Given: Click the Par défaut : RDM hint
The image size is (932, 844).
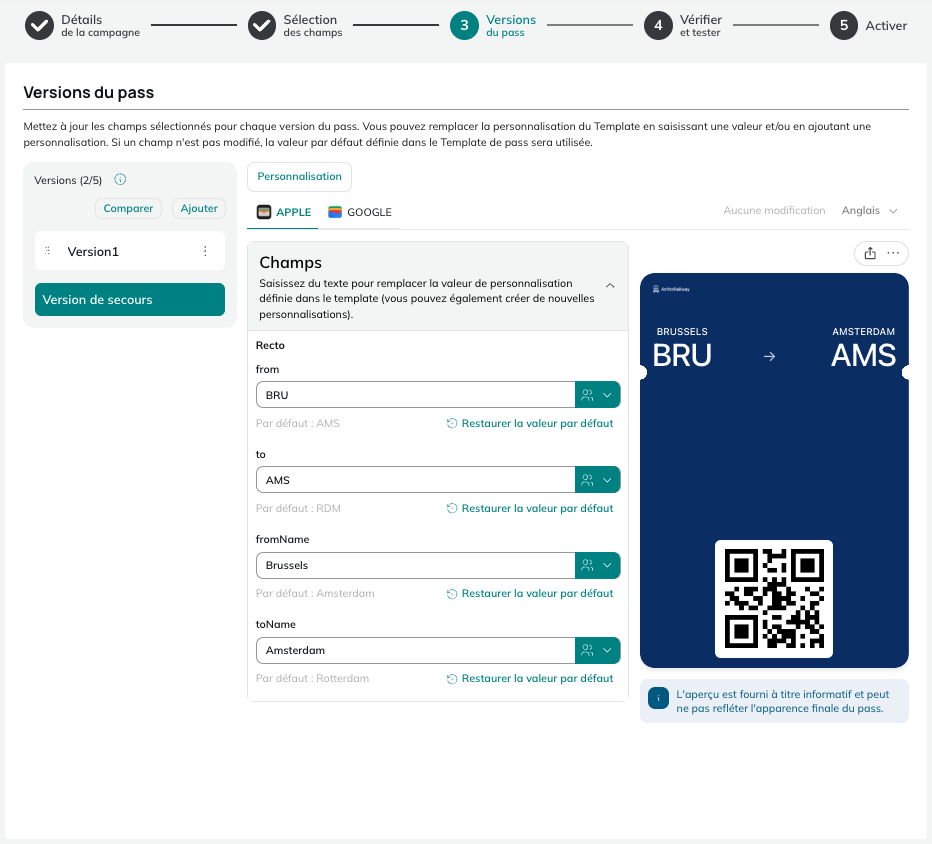Looking at the screenshot, I should point(298,508).
